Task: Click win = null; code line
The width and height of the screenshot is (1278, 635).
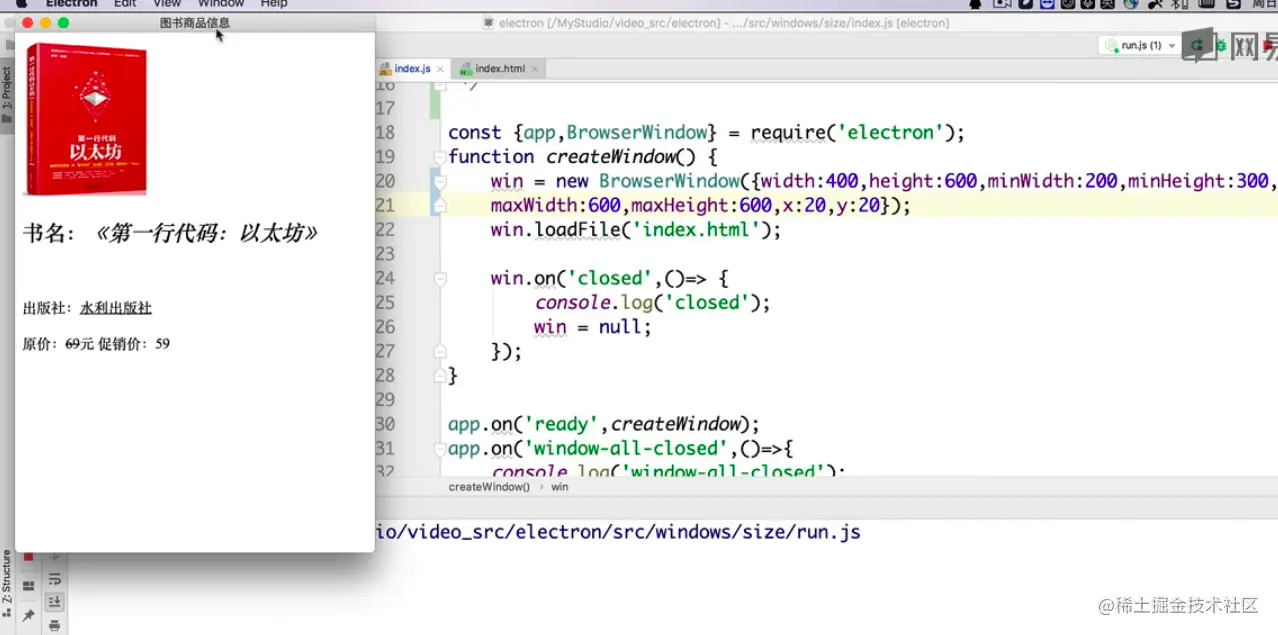Action: coord(593,327)
